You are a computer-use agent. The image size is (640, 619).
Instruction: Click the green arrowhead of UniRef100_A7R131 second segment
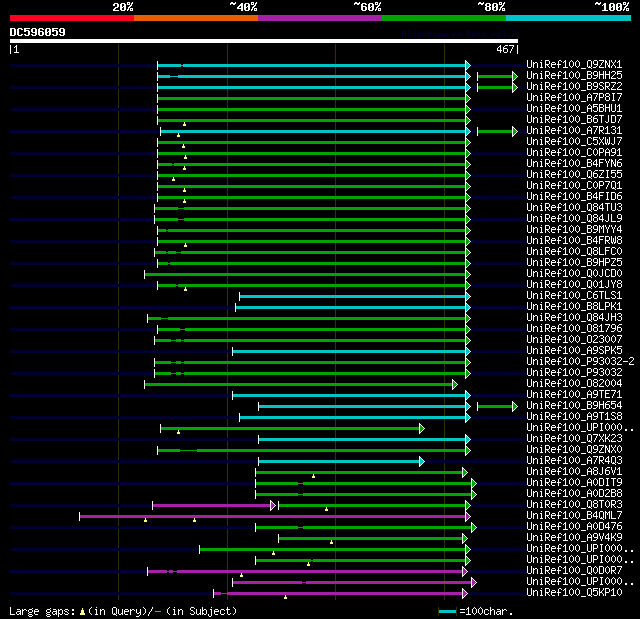515,131
